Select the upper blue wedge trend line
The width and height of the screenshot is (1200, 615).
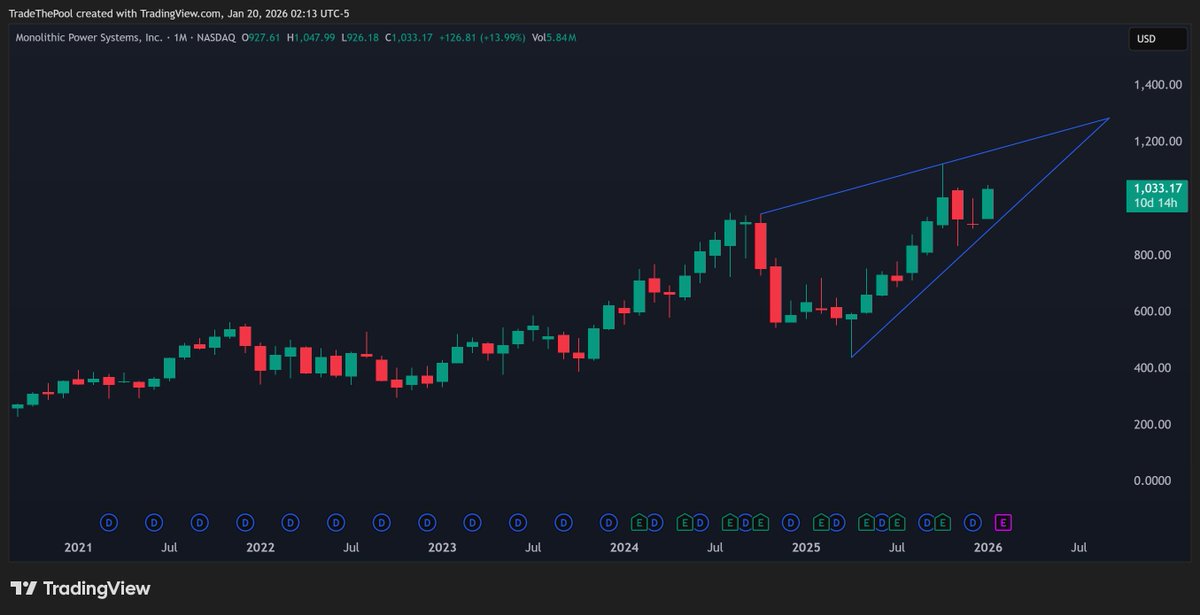coord(935,166)
